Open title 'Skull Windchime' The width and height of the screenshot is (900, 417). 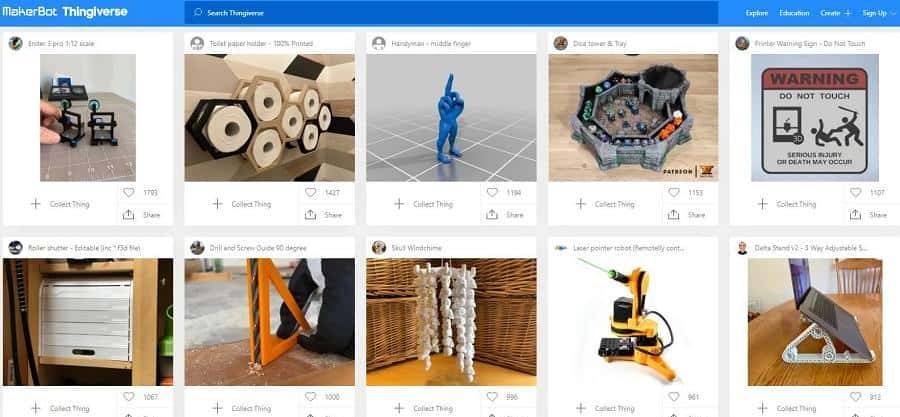(x=415, y=248)
